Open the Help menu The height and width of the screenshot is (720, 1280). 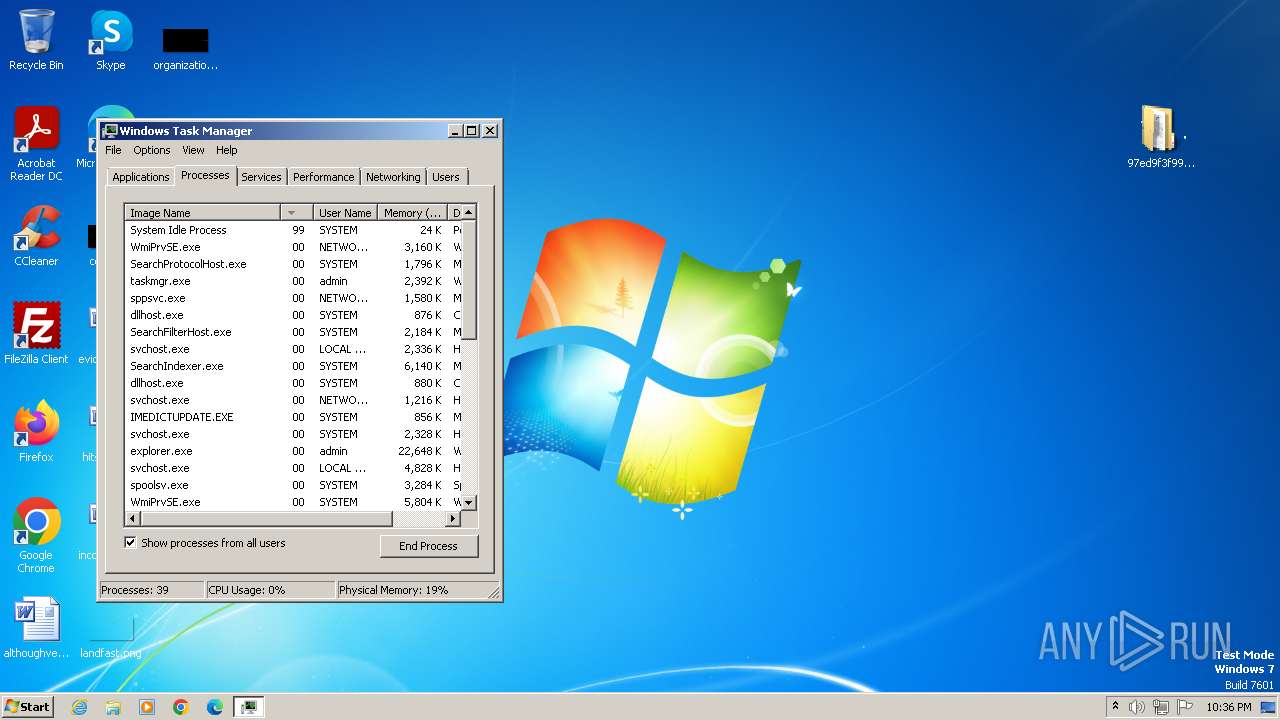coord(227,150)
